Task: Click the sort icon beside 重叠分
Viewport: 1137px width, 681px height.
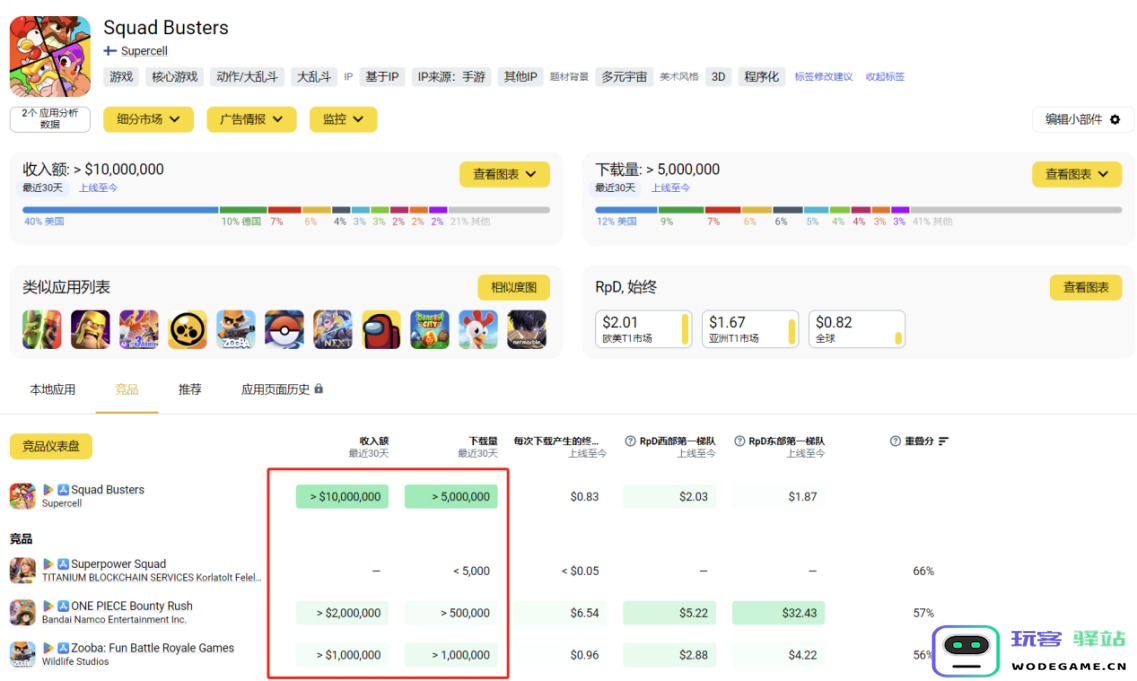Action: point(943,441)
